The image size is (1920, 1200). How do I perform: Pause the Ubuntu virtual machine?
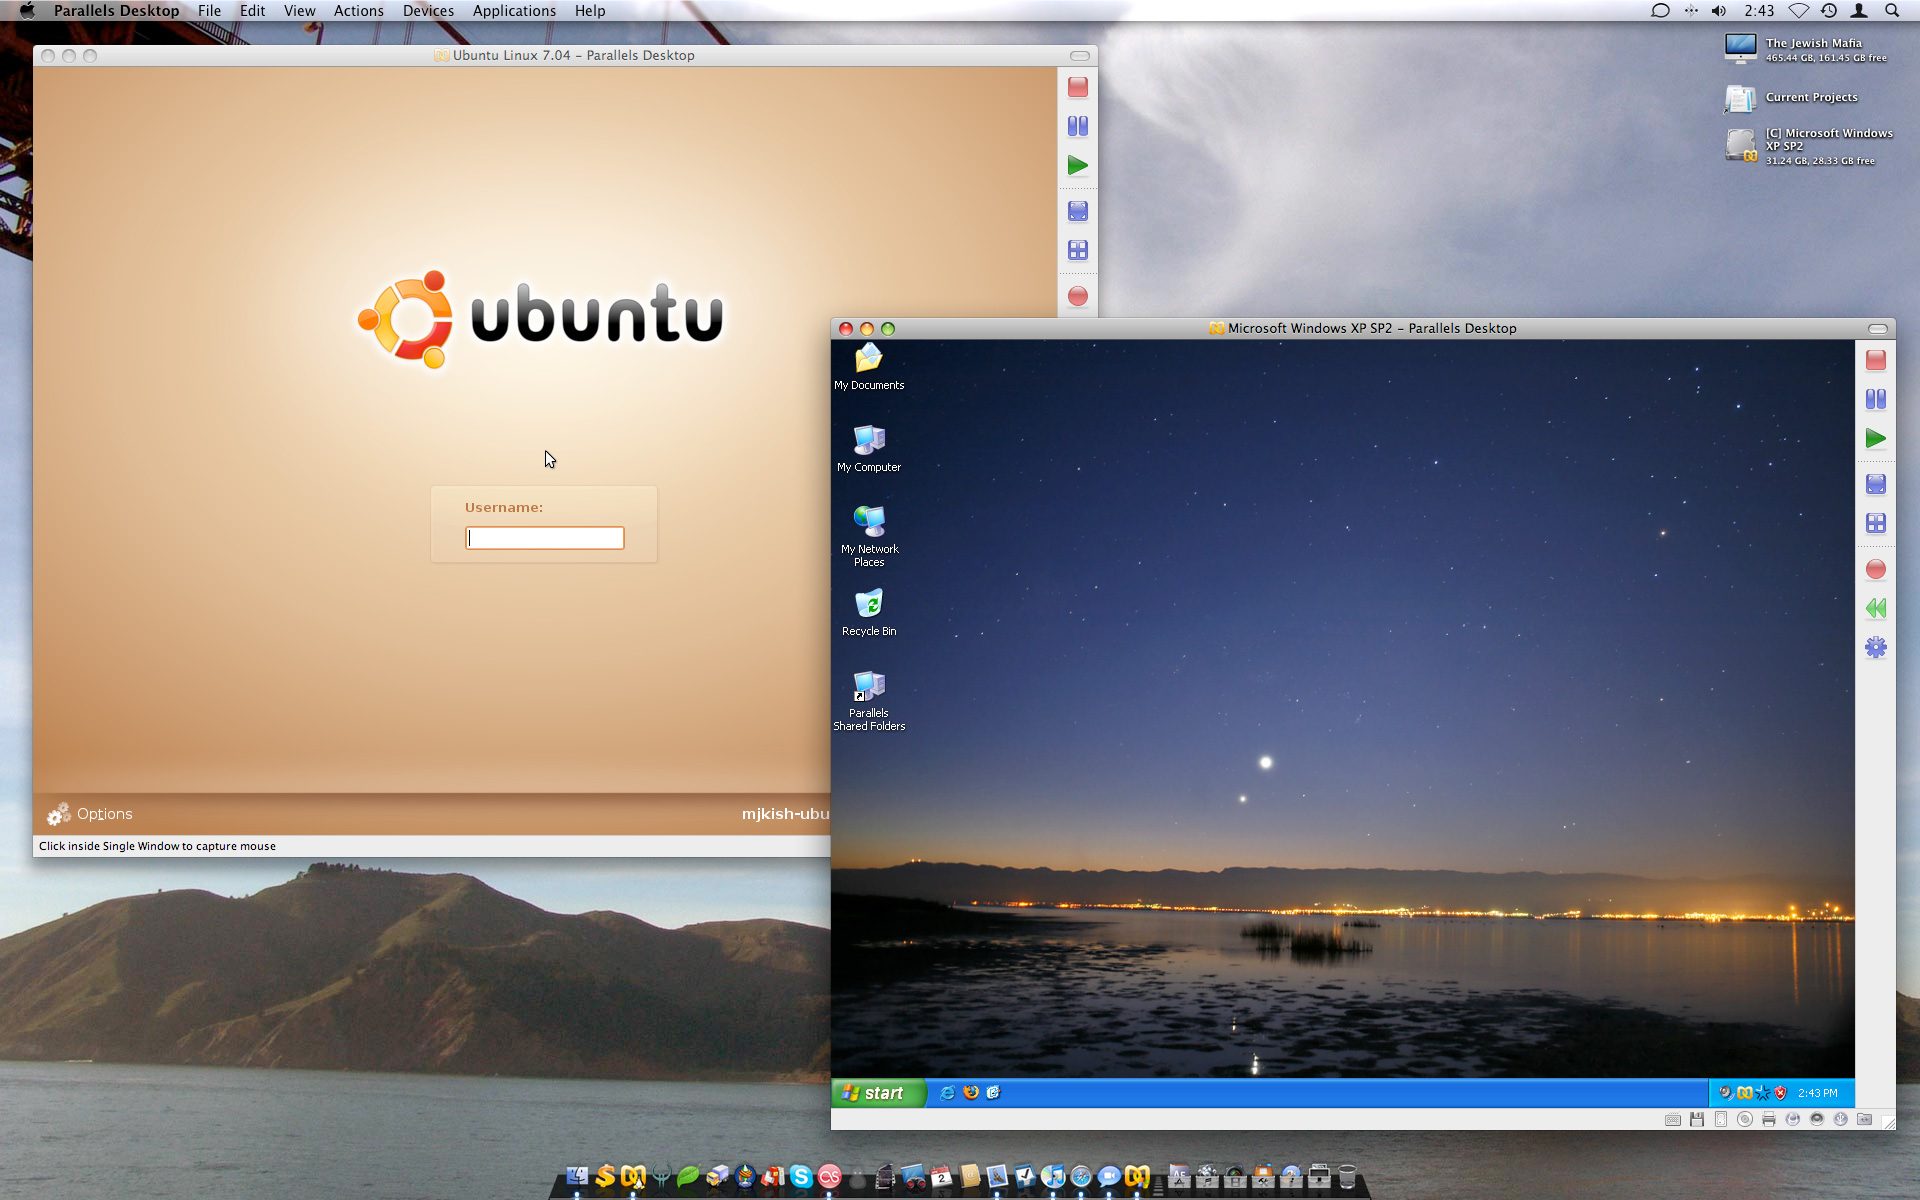(x=1077, y=126)
